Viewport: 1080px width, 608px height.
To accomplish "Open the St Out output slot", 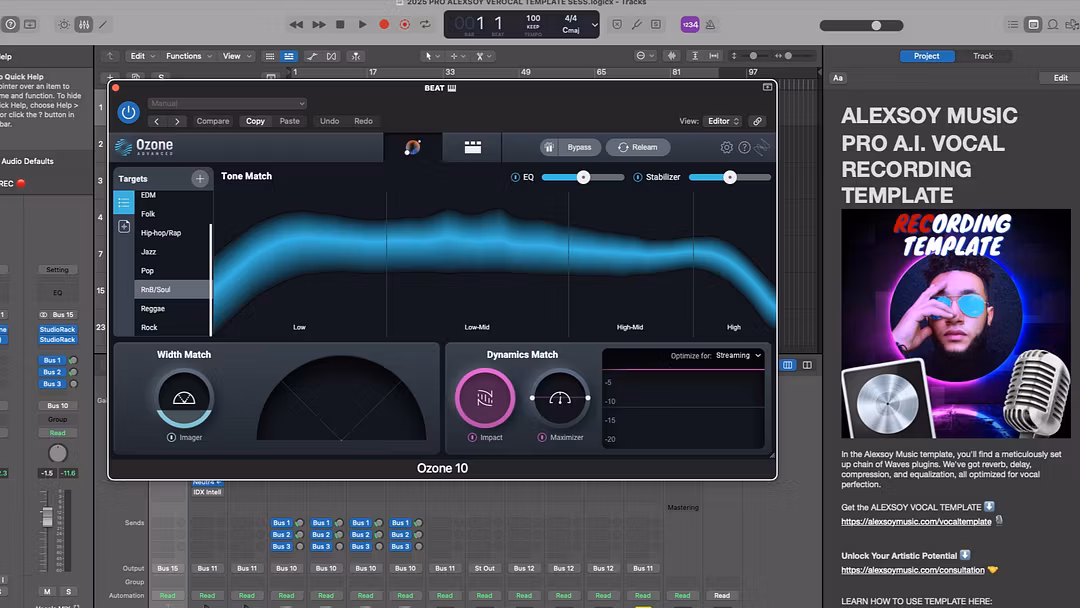I will click(484, 569).
